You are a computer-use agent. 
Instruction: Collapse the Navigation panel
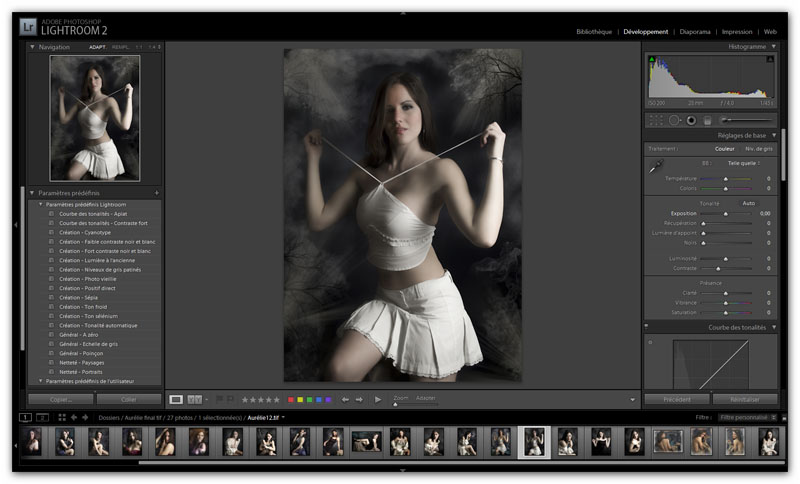pyautogui.click(x=32, y=47)
